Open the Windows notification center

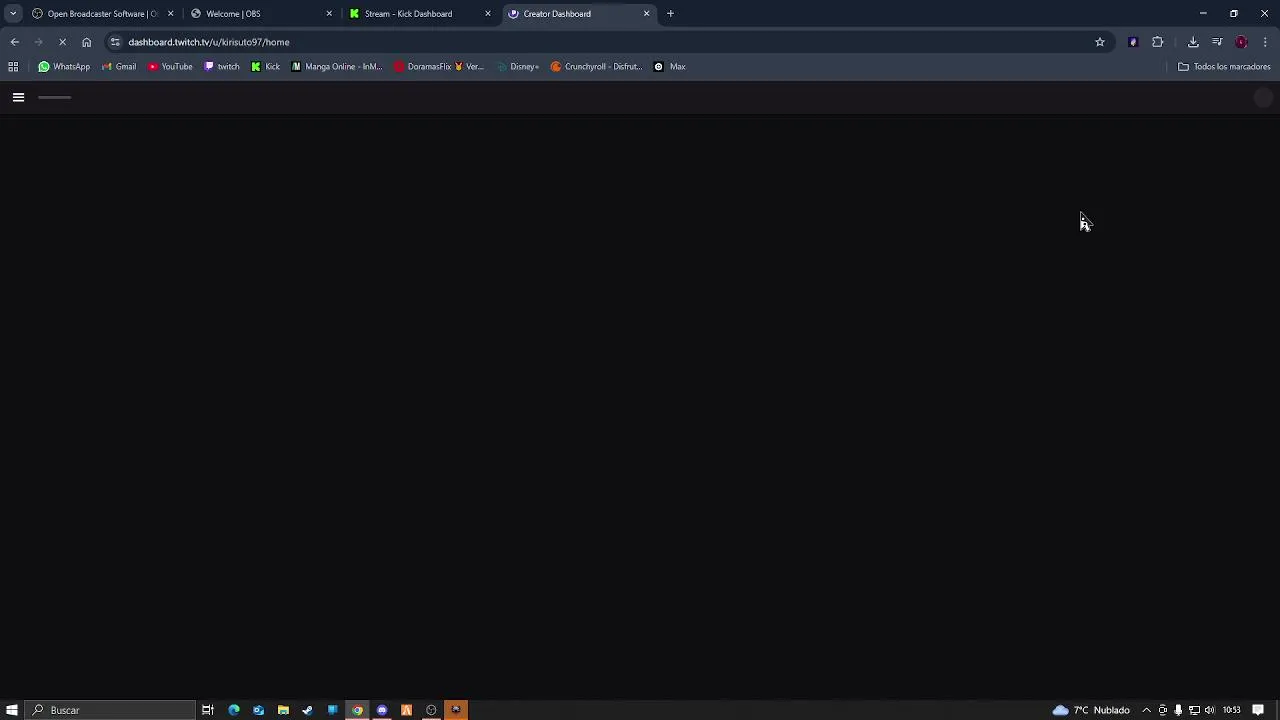coord(1258,710)
